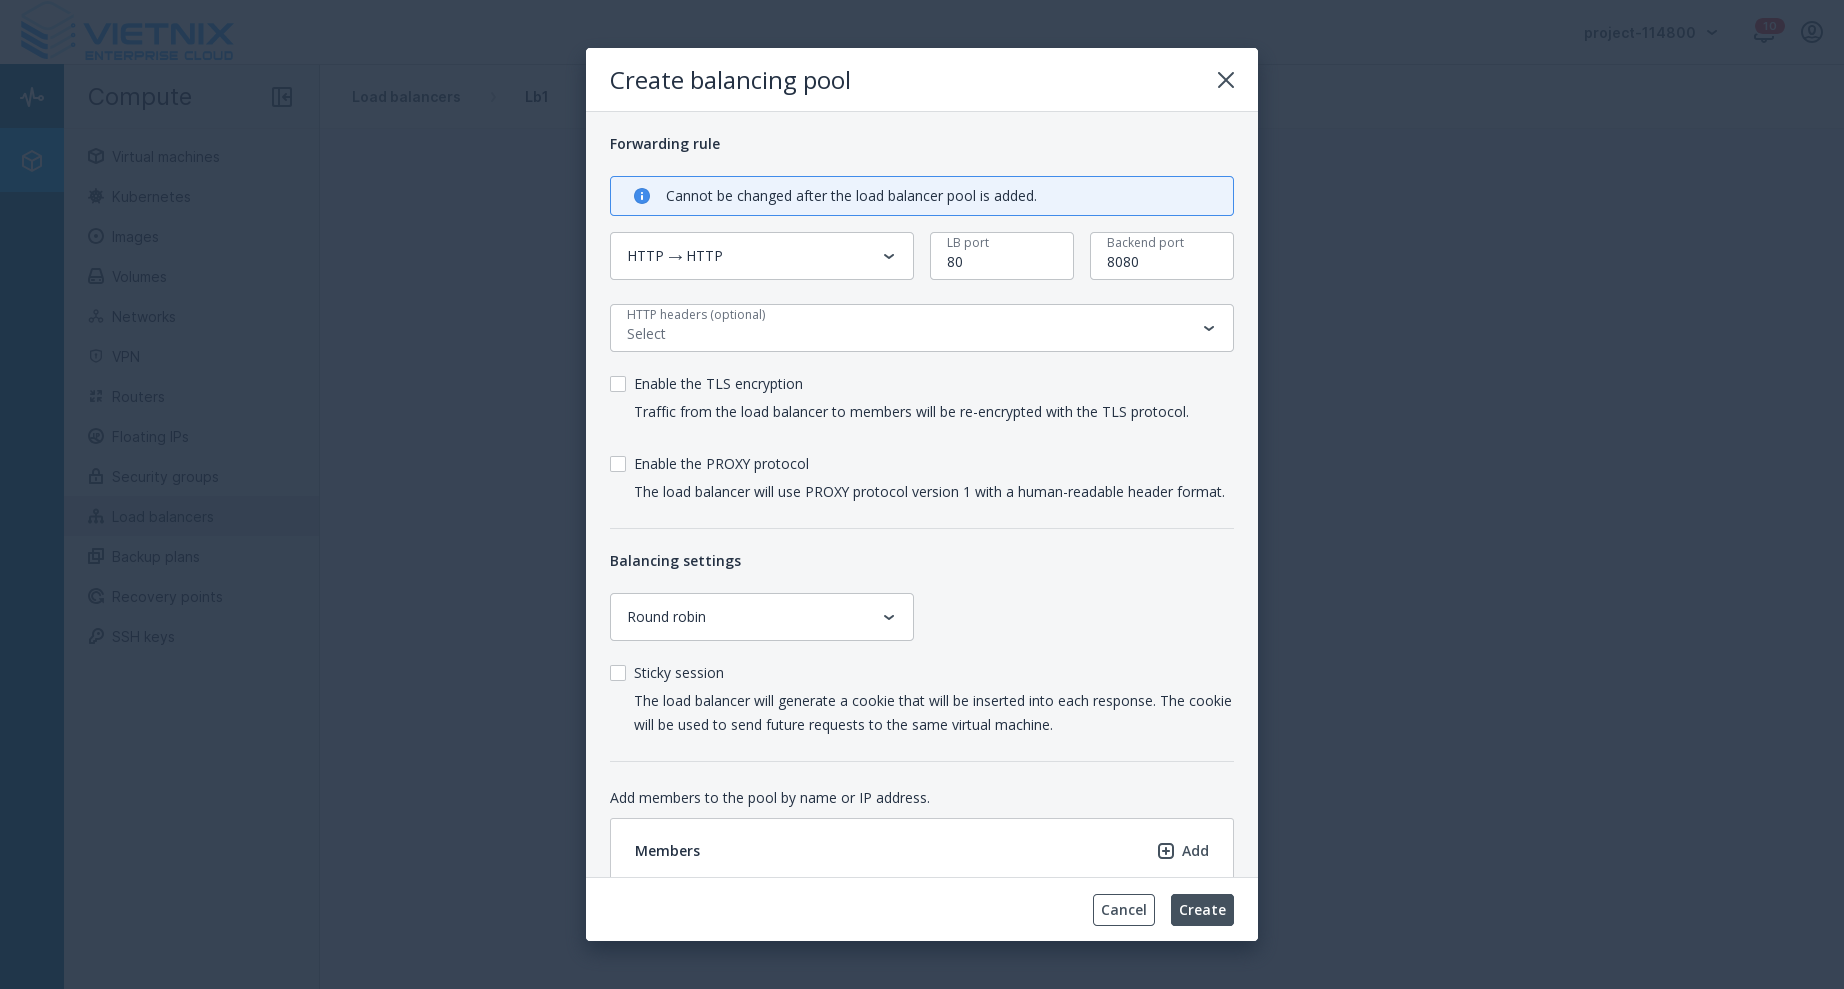The width and height of the screenshot is (1844, 989).
Task: Expand the HTTP headers optional dropdown
Action: [921, 328]
